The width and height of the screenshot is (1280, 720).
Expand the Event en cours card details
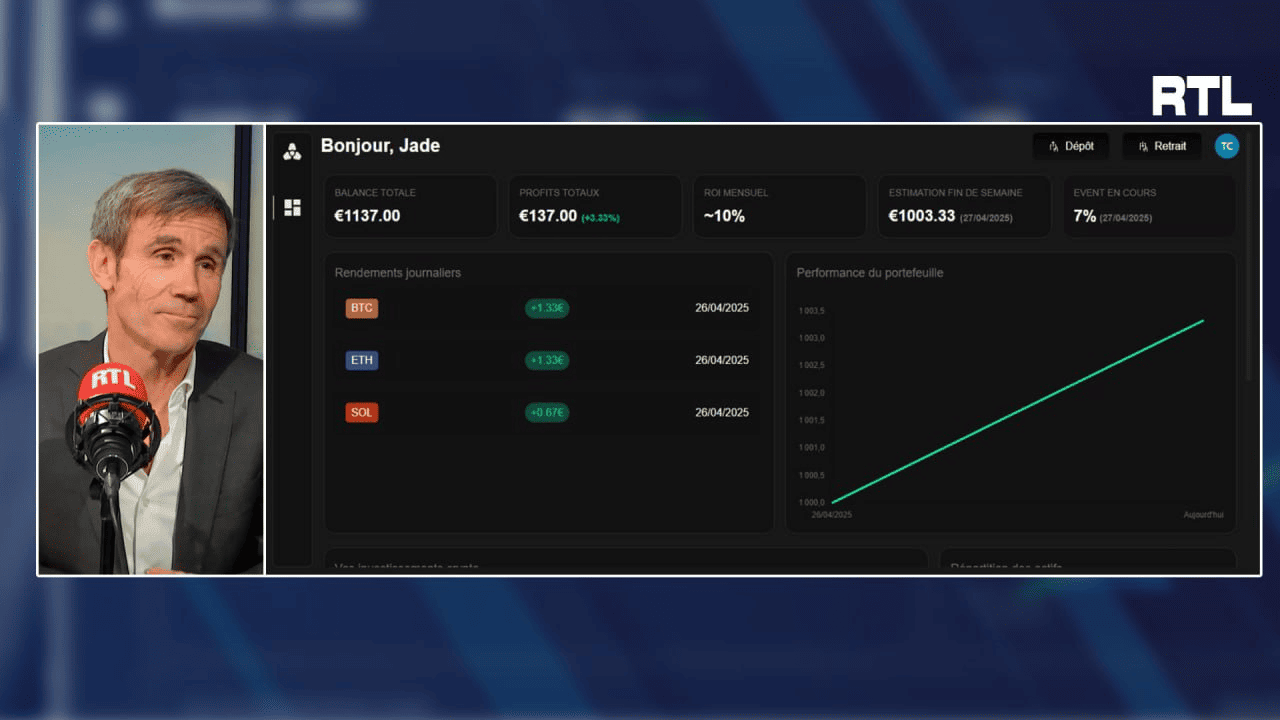tap(1148, 206)
